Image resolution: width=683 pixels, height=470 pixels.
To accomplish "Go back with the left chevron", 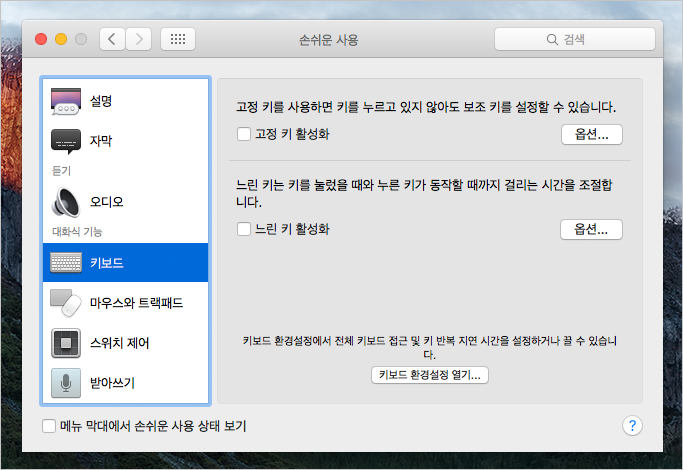I will 112,39.
